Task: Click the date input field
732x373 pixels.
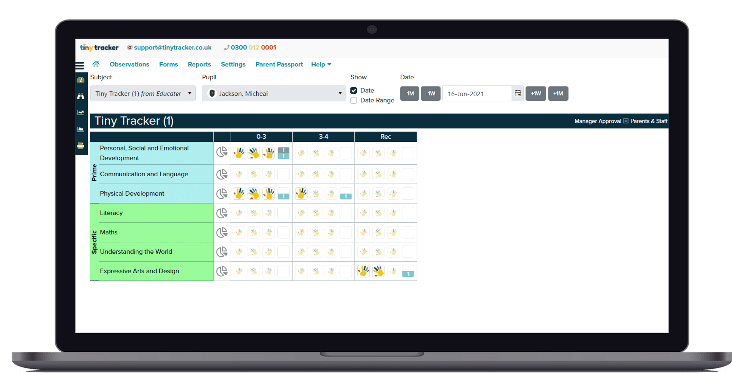Action: click(x=477, y=93)
